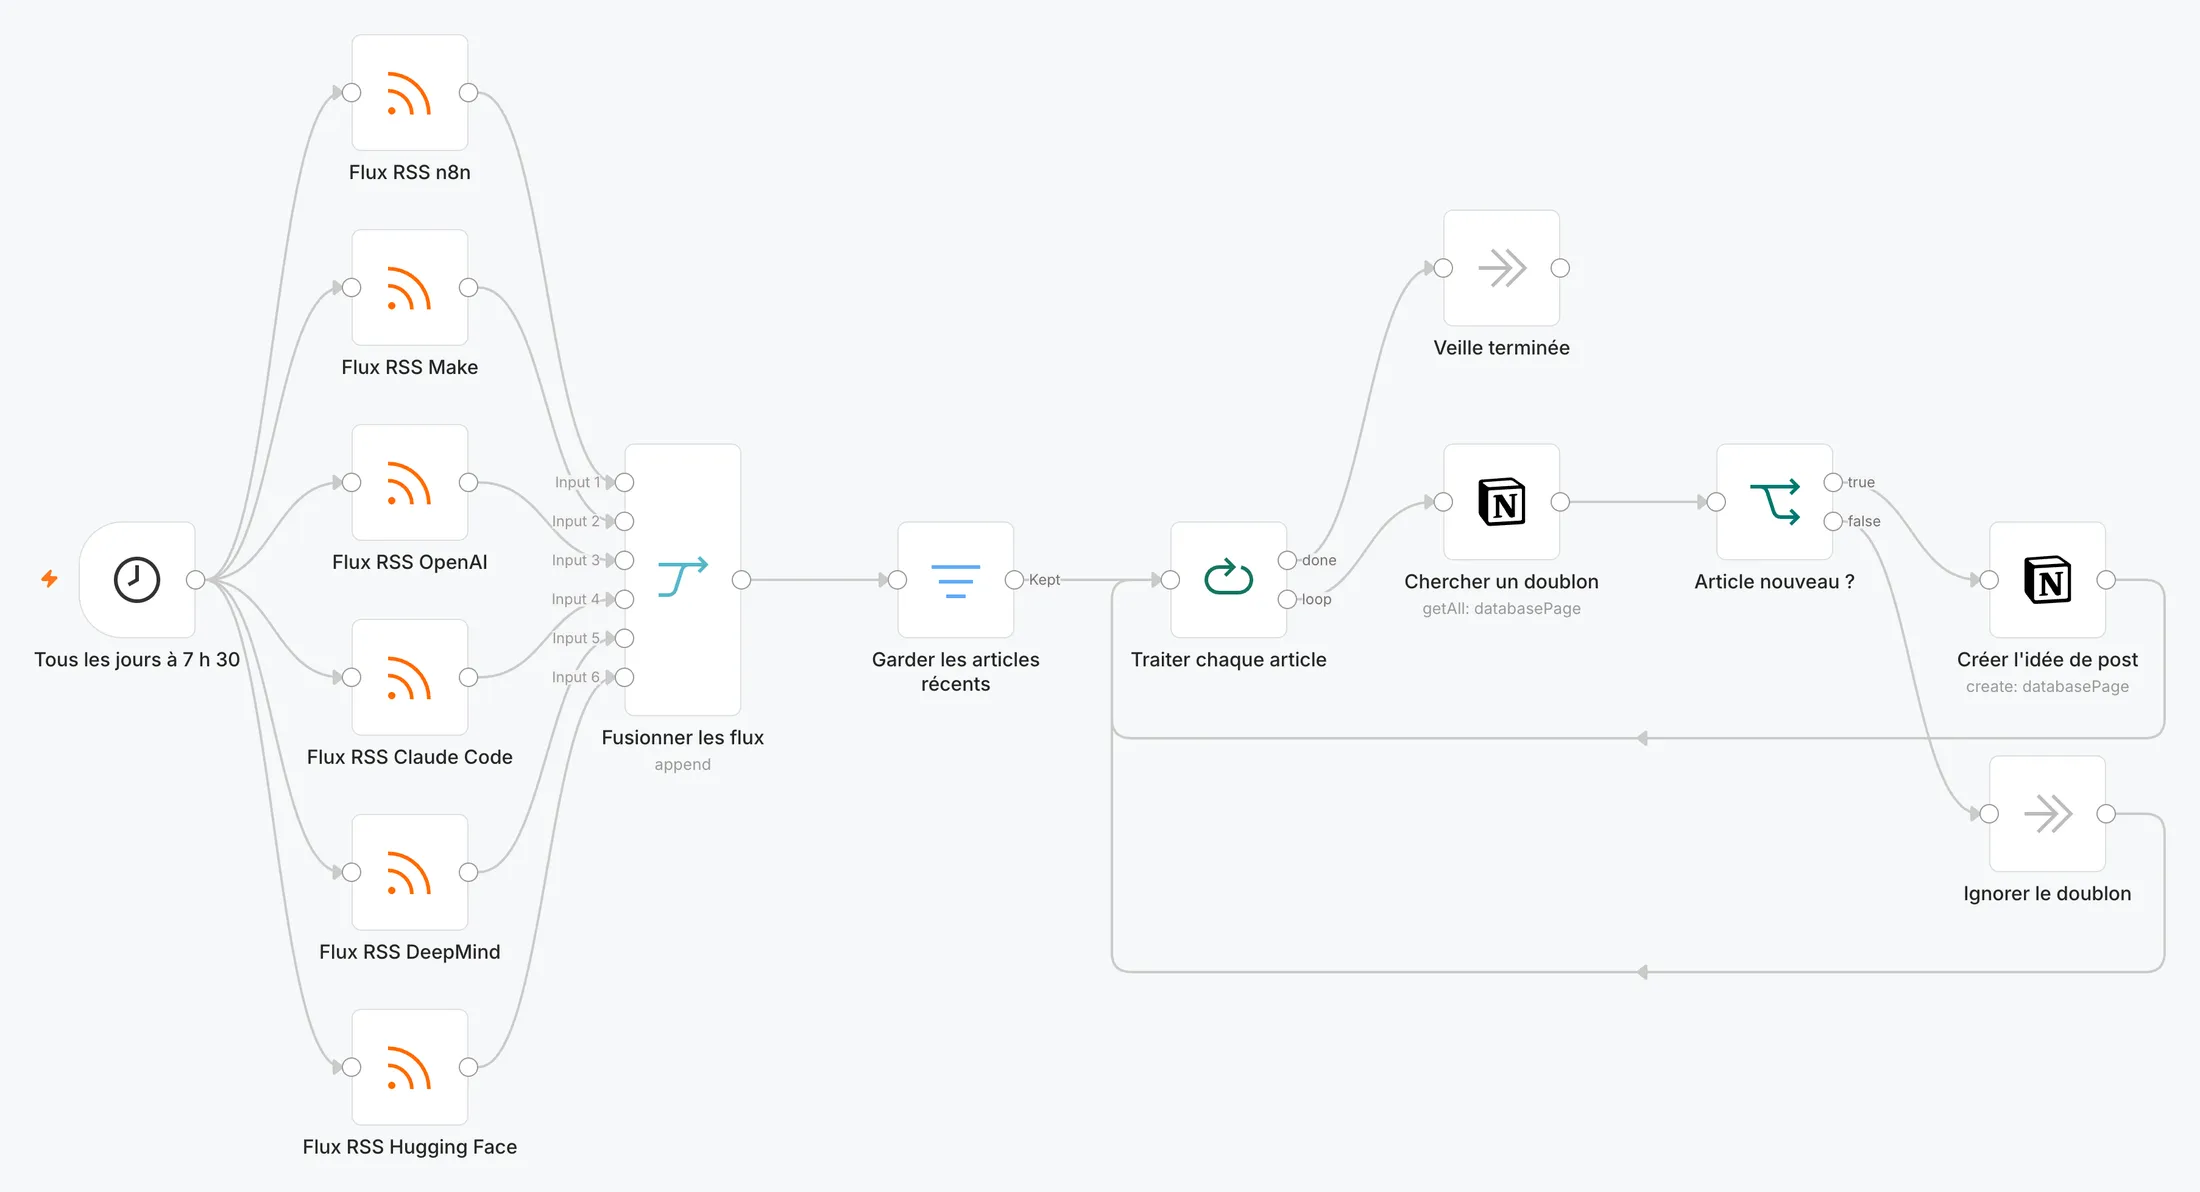Open the Fusionner les flux merge node
The width and height of the screenshot is (2200, 1192).
pos(683,580)
